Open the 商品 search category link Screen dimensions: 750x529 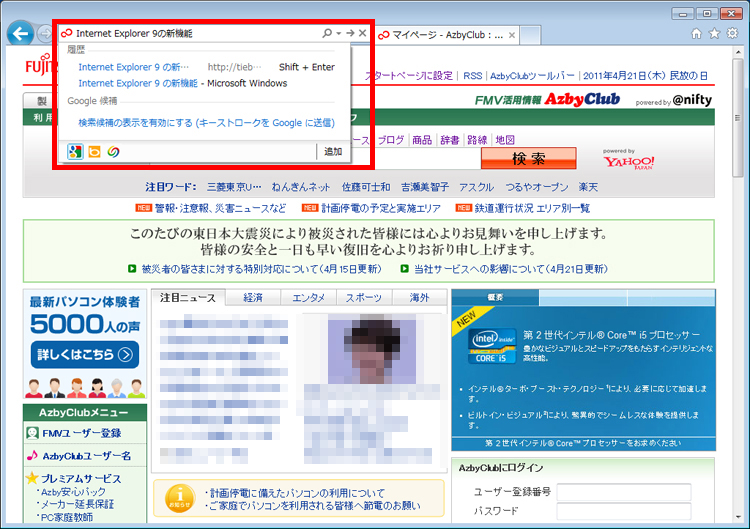click(x=422, y=140)
